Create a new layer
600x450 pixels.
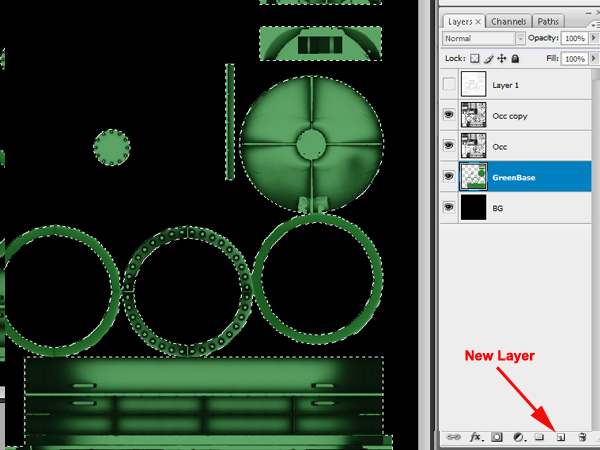pos(561,437)
